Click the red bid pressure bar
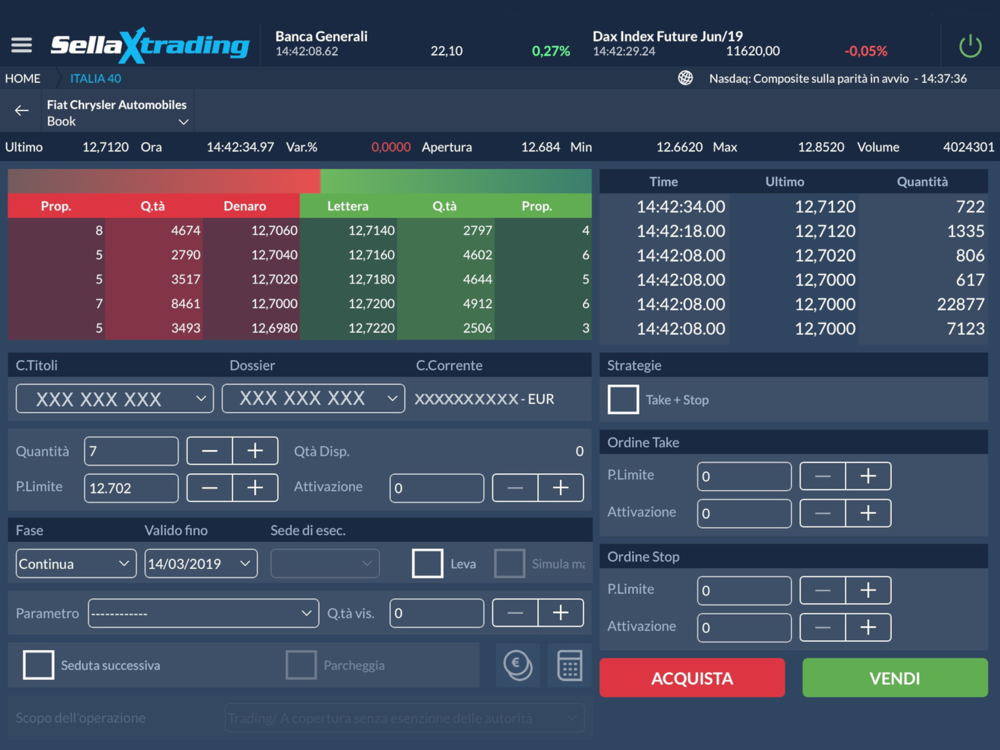 [164, 181]
